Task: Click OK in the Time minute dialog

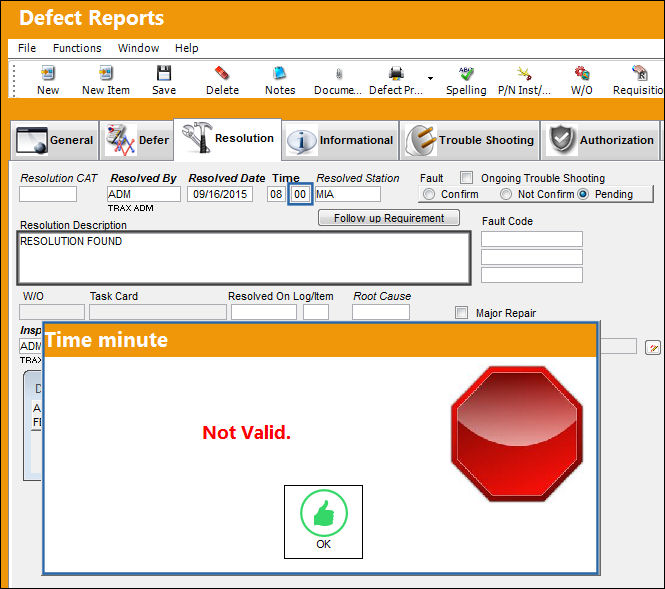Action: coord(323,522)
